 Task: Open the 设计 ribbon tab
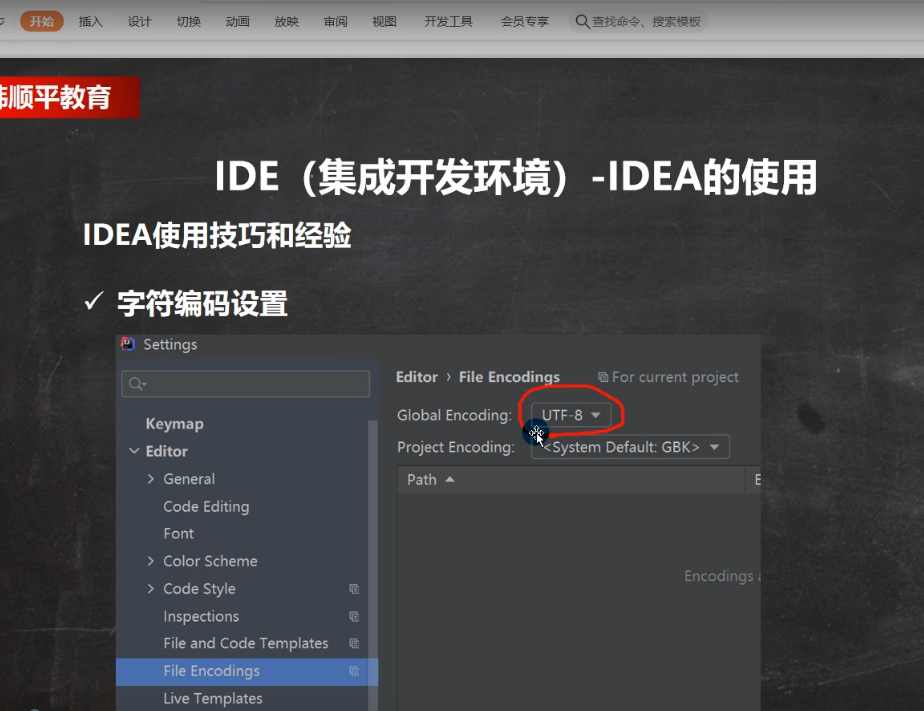pos(140,22)
